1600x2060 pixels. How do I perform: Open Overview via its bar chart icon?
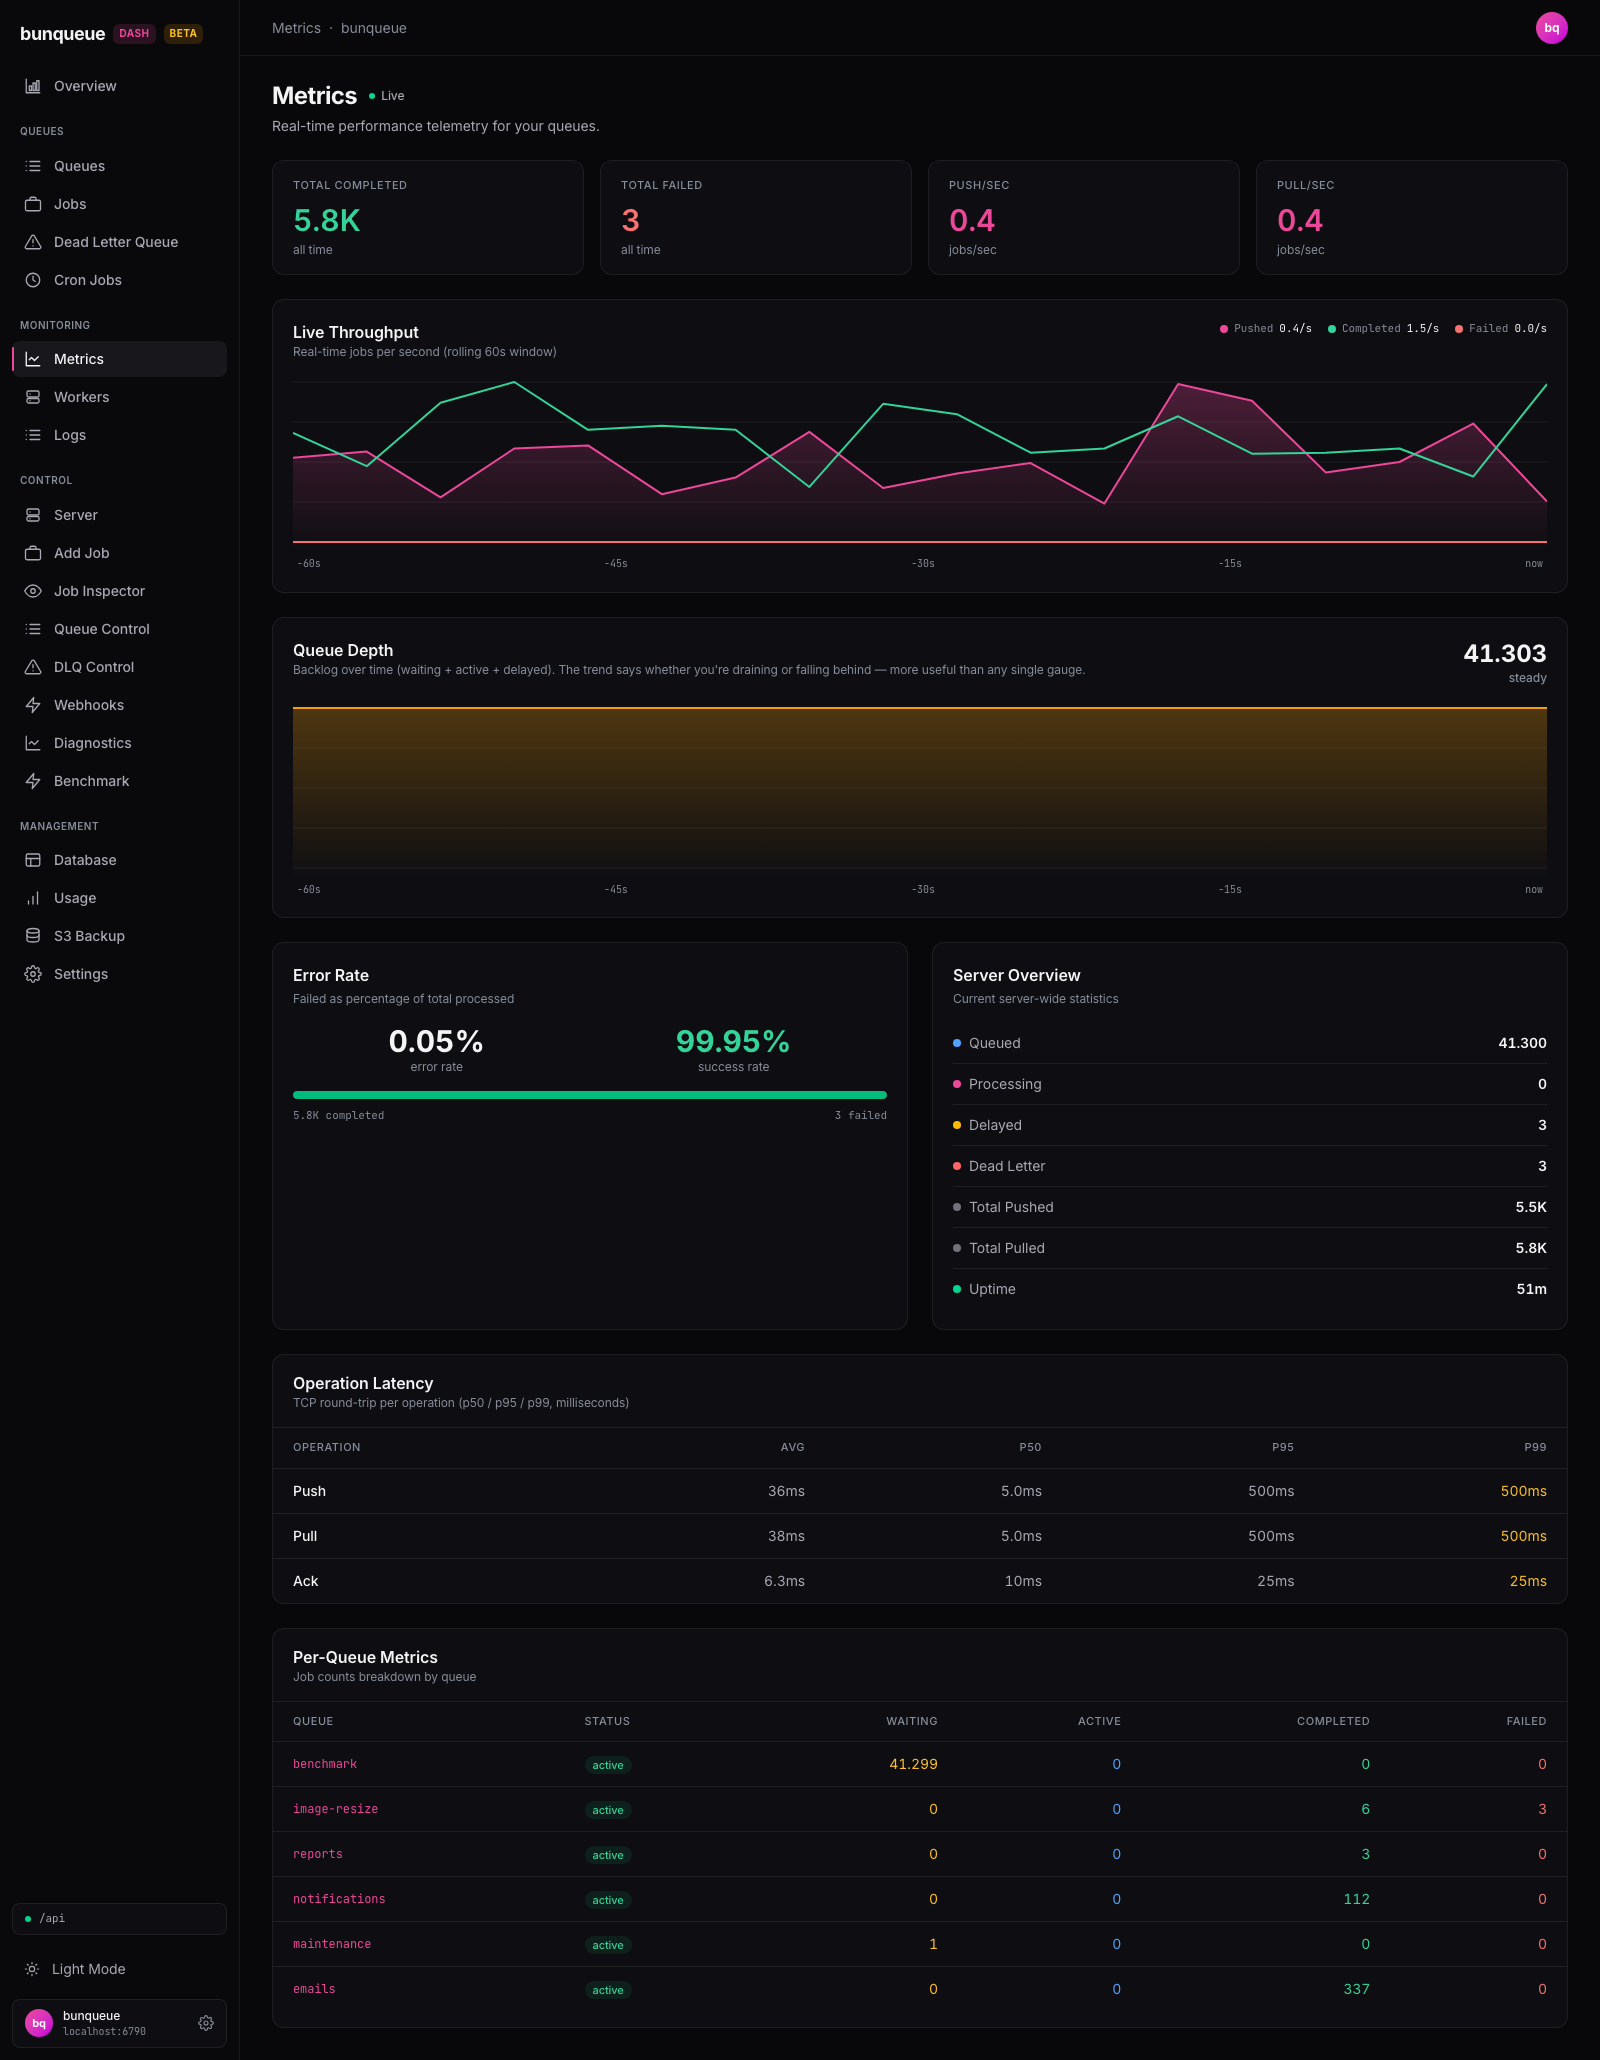point(33,86)
